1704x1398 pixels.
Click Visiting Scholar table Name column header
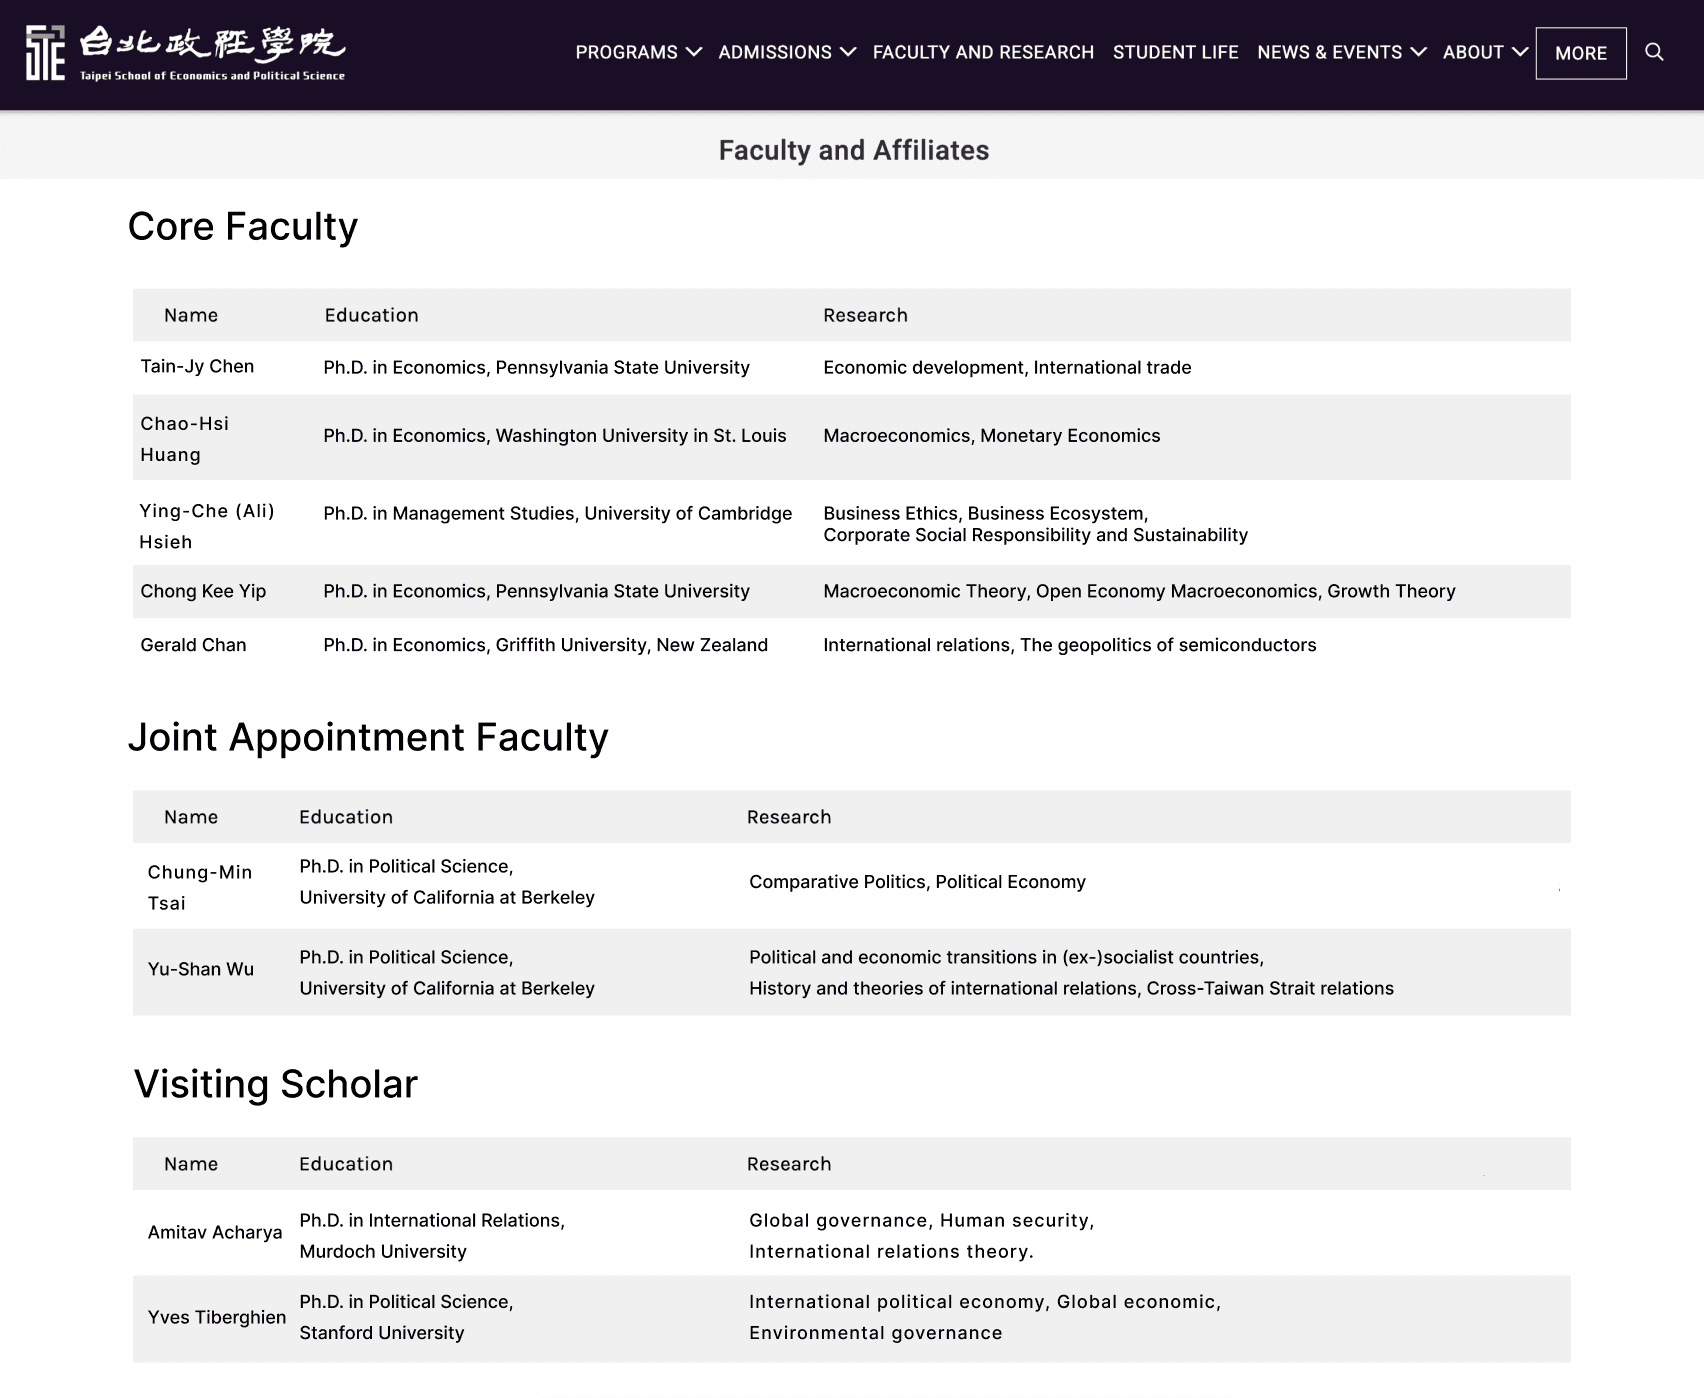click(x=191, y=1164)
